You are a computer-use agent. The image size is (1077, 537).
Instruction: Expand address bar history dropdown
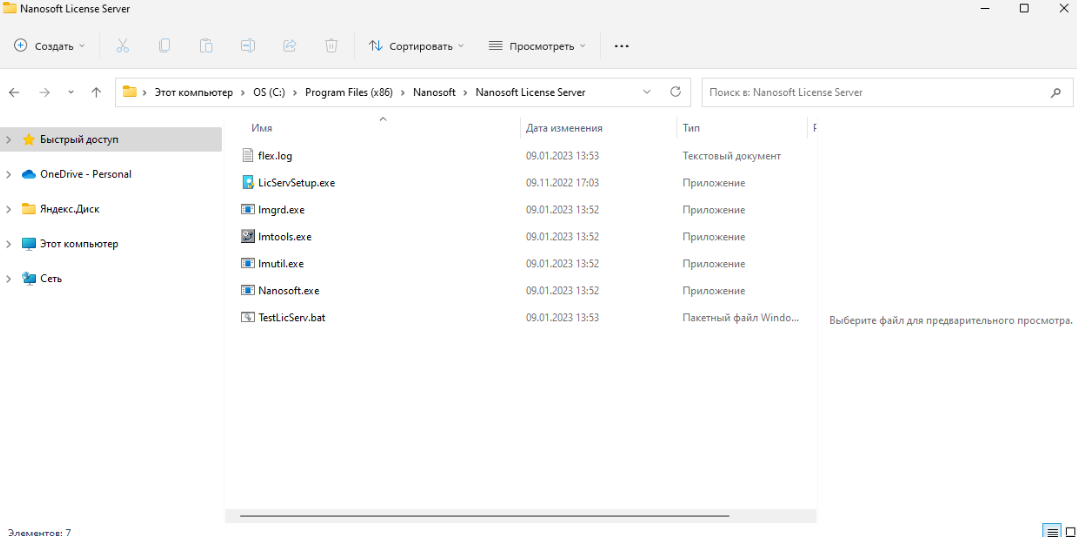pyautogui.click(x=646, y=92)
